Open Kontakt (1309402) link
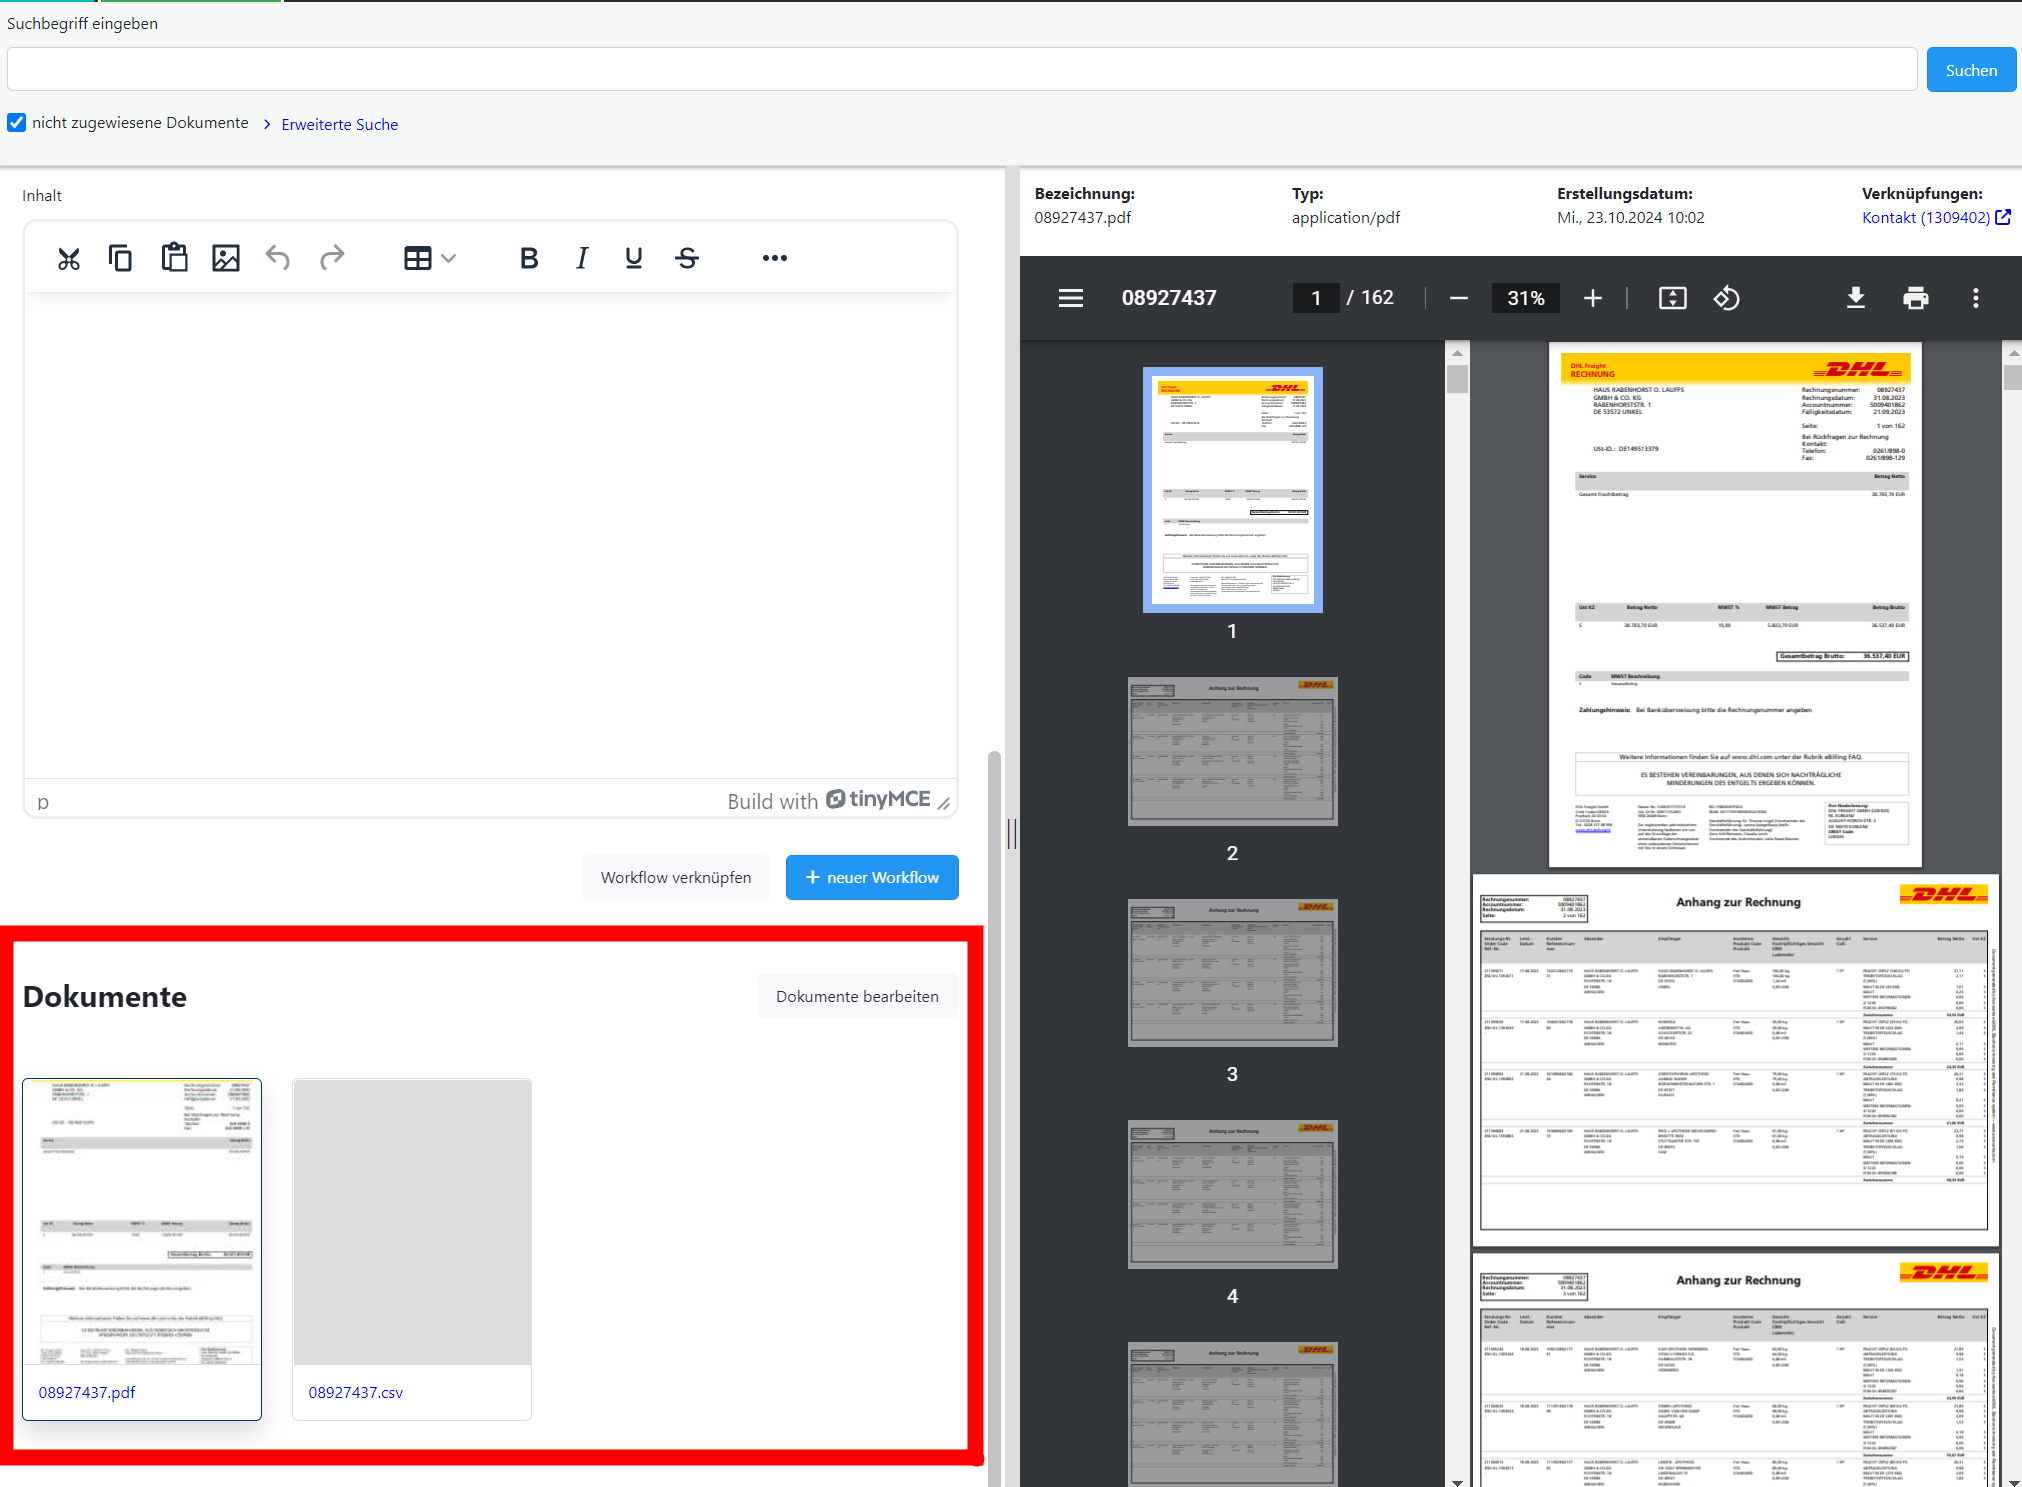Screen dimensions: 2022x1487 coord(1926,218)
